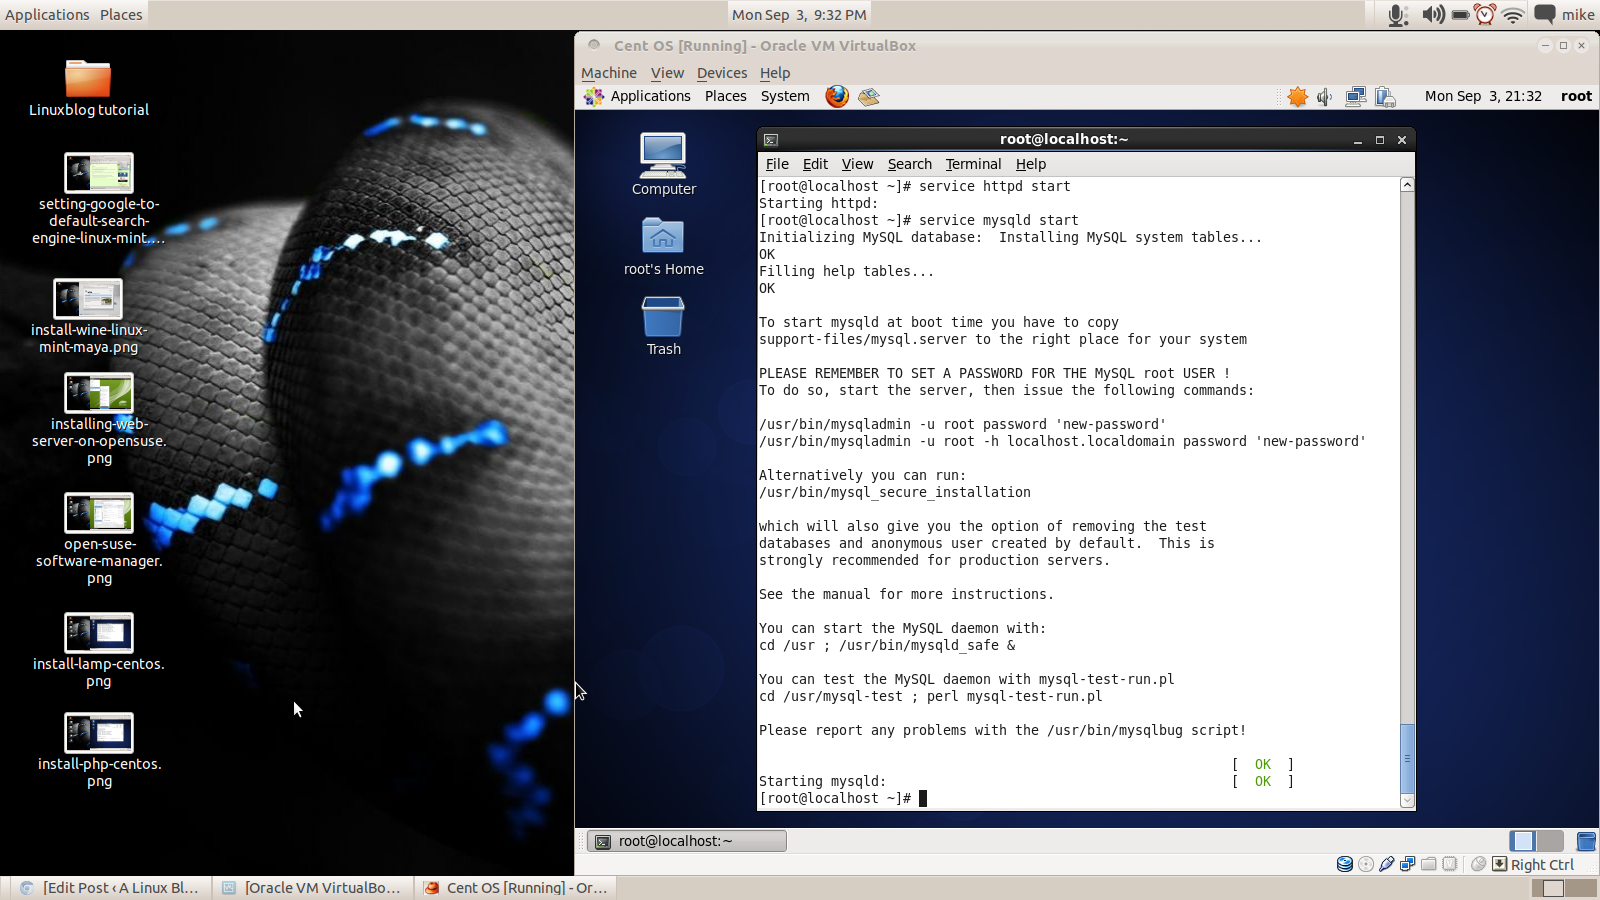Image resolution: width=1600 pixels, height=900 pixels.
Task: Open the terminal Search menu
Action: point(909,164)
